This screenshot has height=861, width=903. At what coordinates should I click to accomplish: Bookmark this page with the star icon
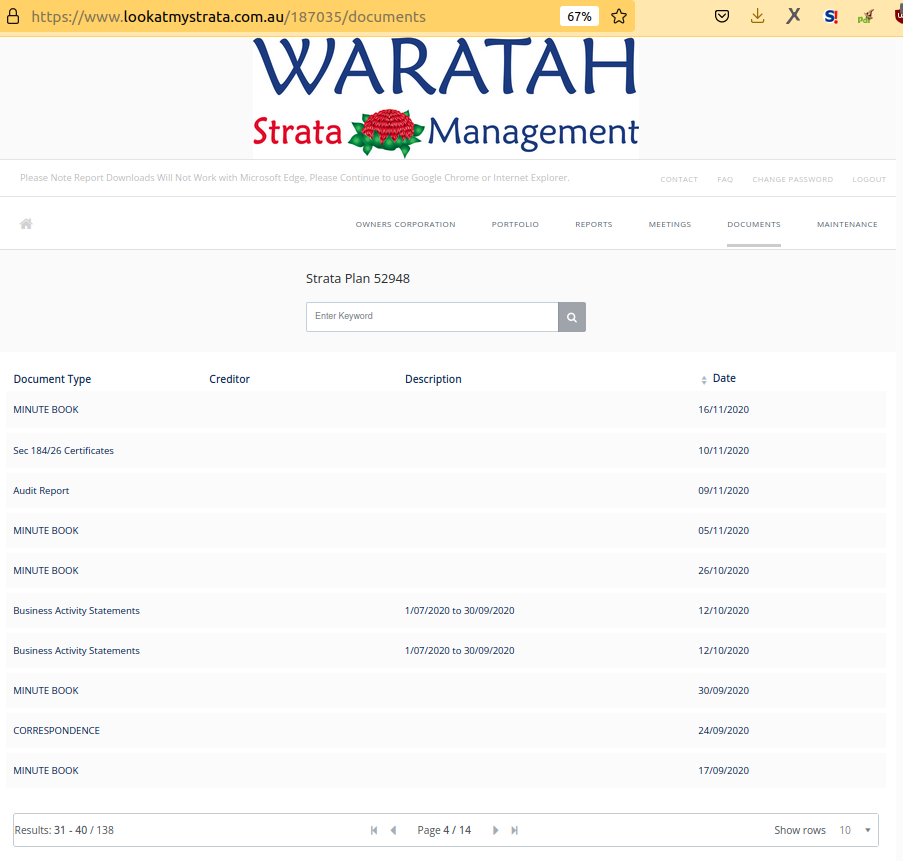pos(619,16)
